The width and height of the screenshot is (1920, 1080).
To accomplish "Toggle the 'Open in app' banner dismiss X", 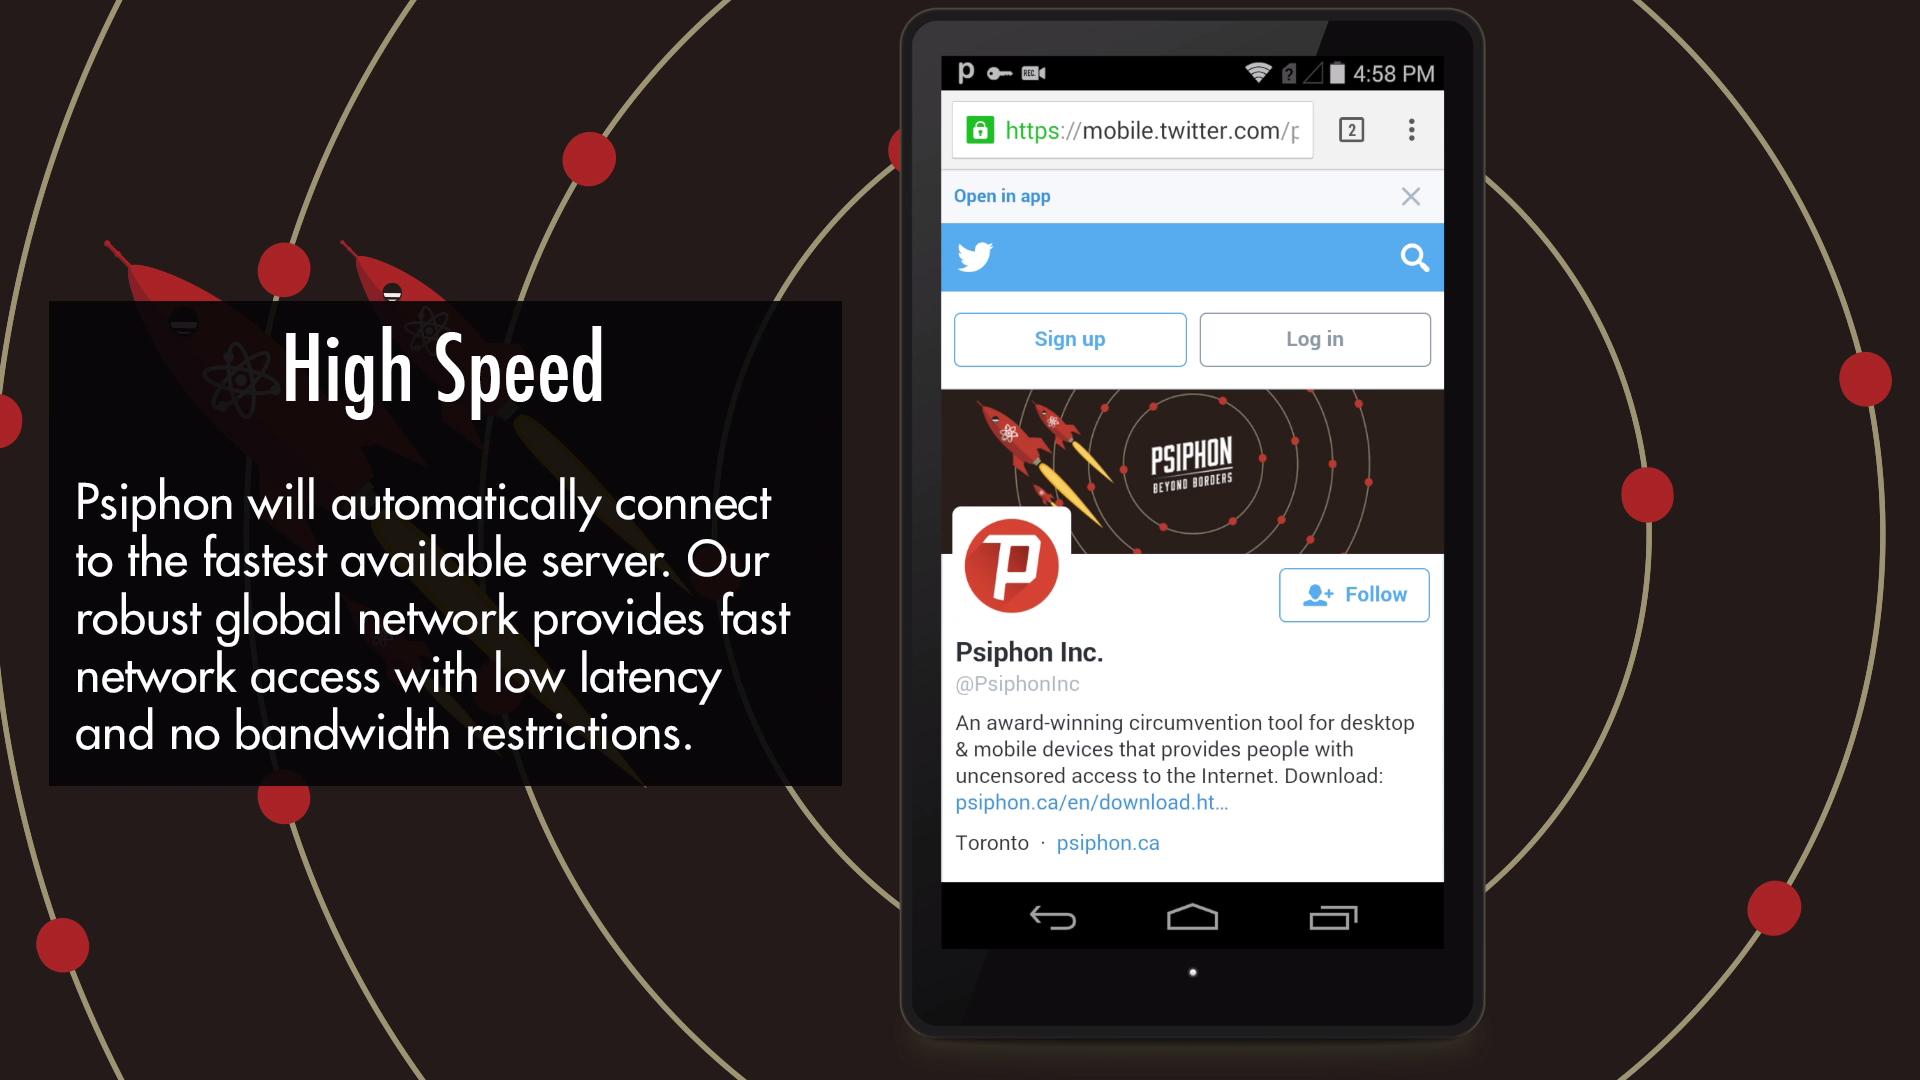I will tap(1410, 195).
